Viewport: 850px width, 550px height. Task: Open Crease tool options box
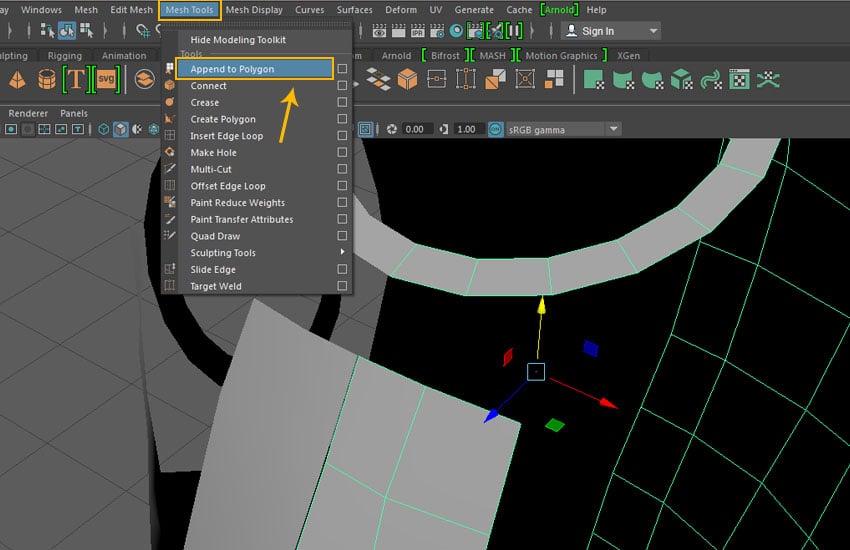342,102
